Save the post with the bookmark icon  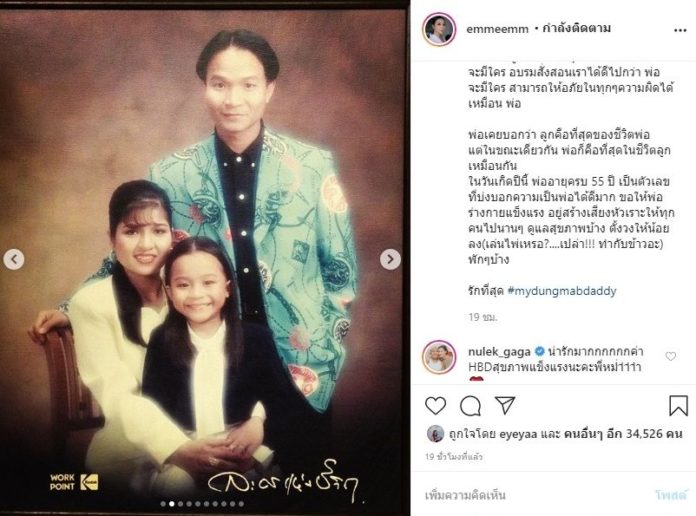click(678, 405)
